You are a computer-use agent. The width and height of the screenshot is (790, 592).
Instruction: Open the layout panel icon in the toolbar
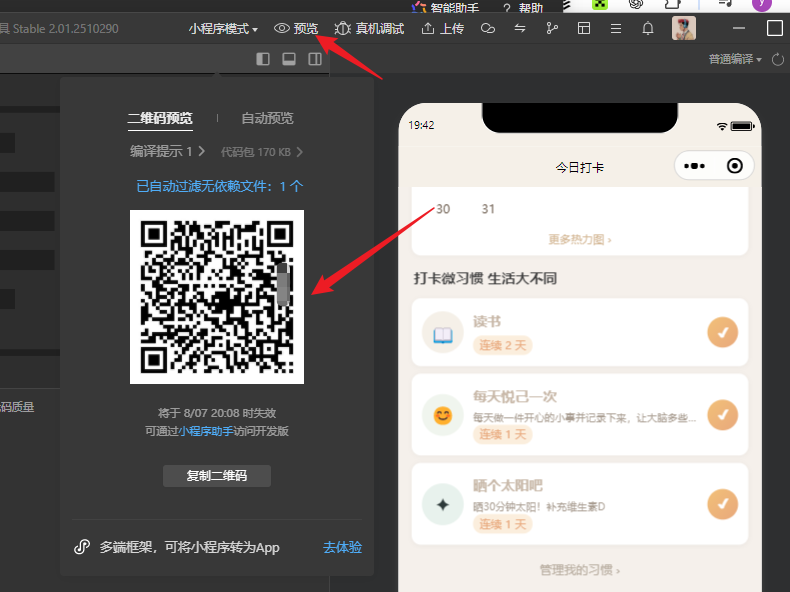(584, 29)
